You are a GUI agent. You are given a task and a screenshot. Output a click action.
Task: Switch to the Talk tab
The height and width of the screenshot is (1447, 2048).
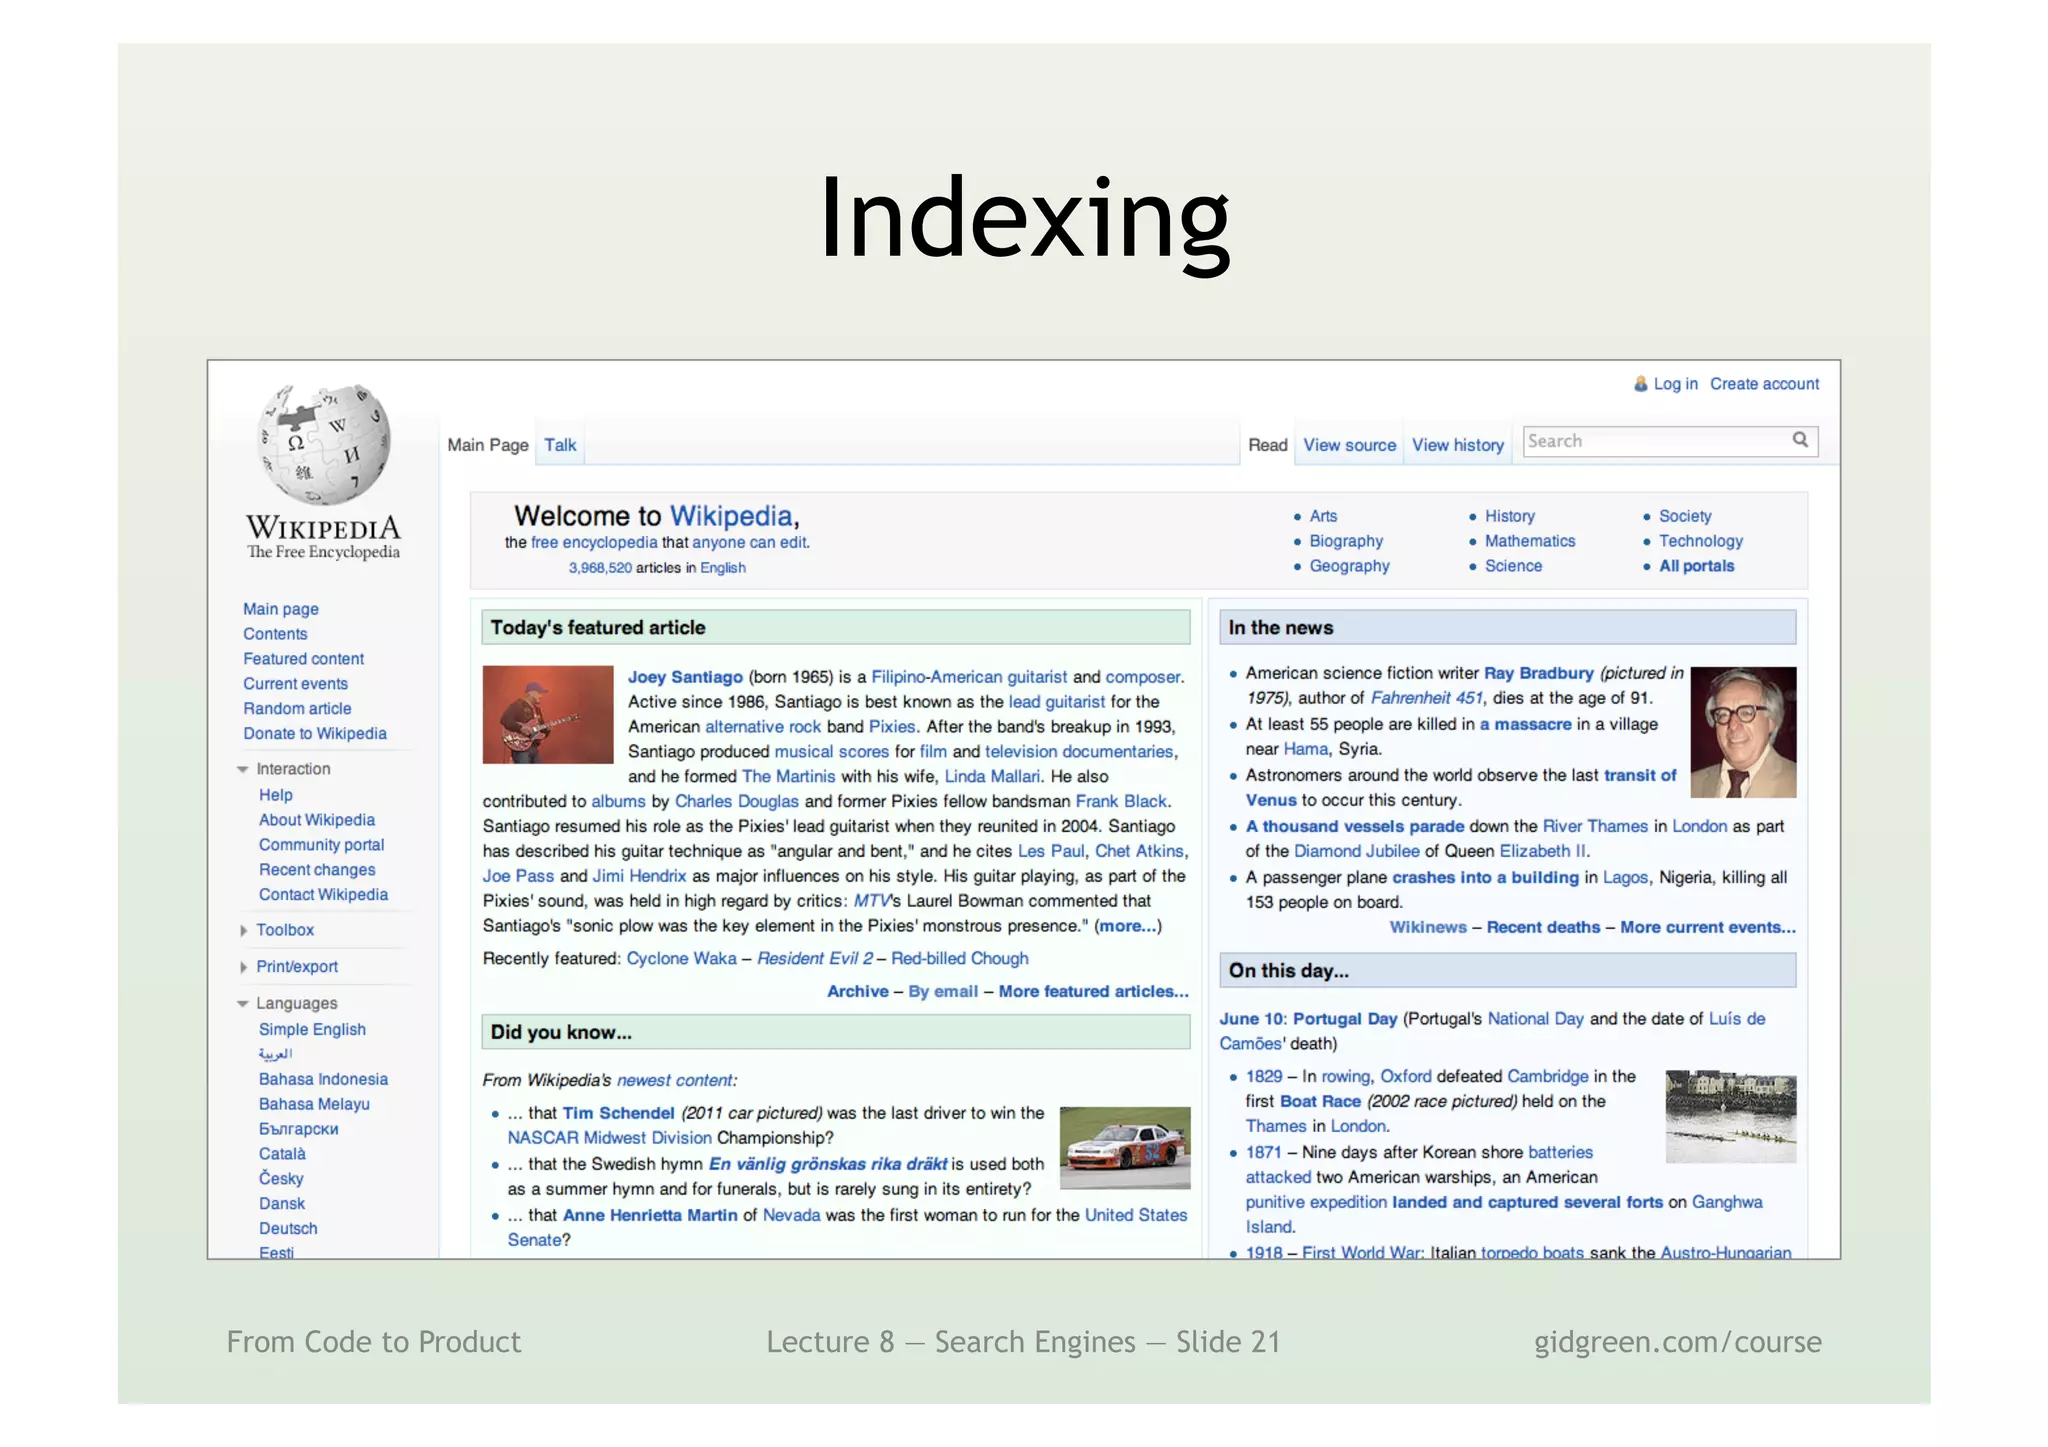560,445
